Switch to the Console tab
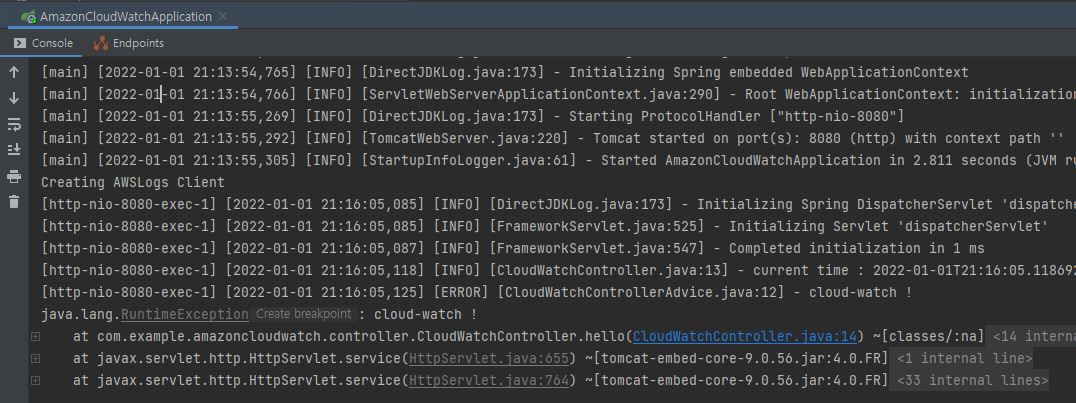Screen dimensions: 1076x403 coord(43,43)
